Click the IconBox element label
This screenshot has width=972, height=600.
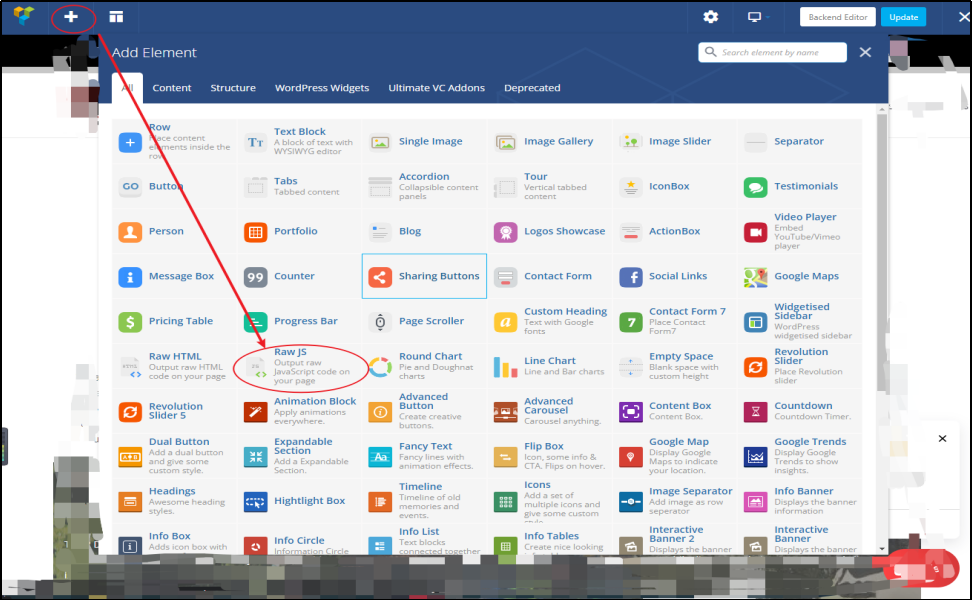pyautogui.click(x=669, y=186)
